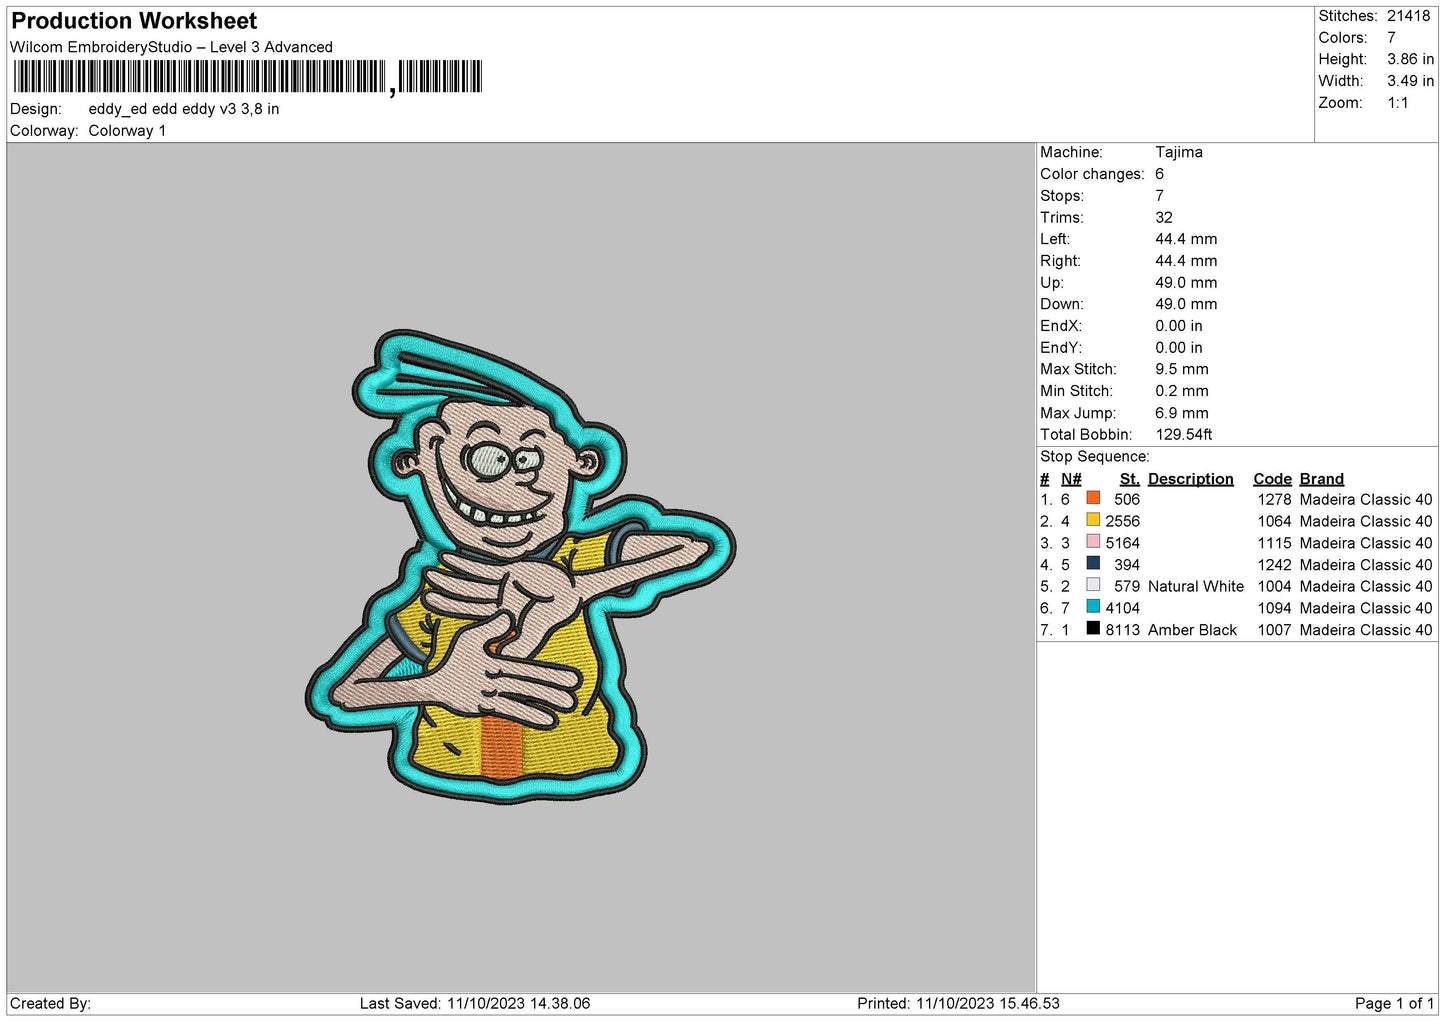
Task: Click the Machine value Tajima
Action: (1179, 152)
